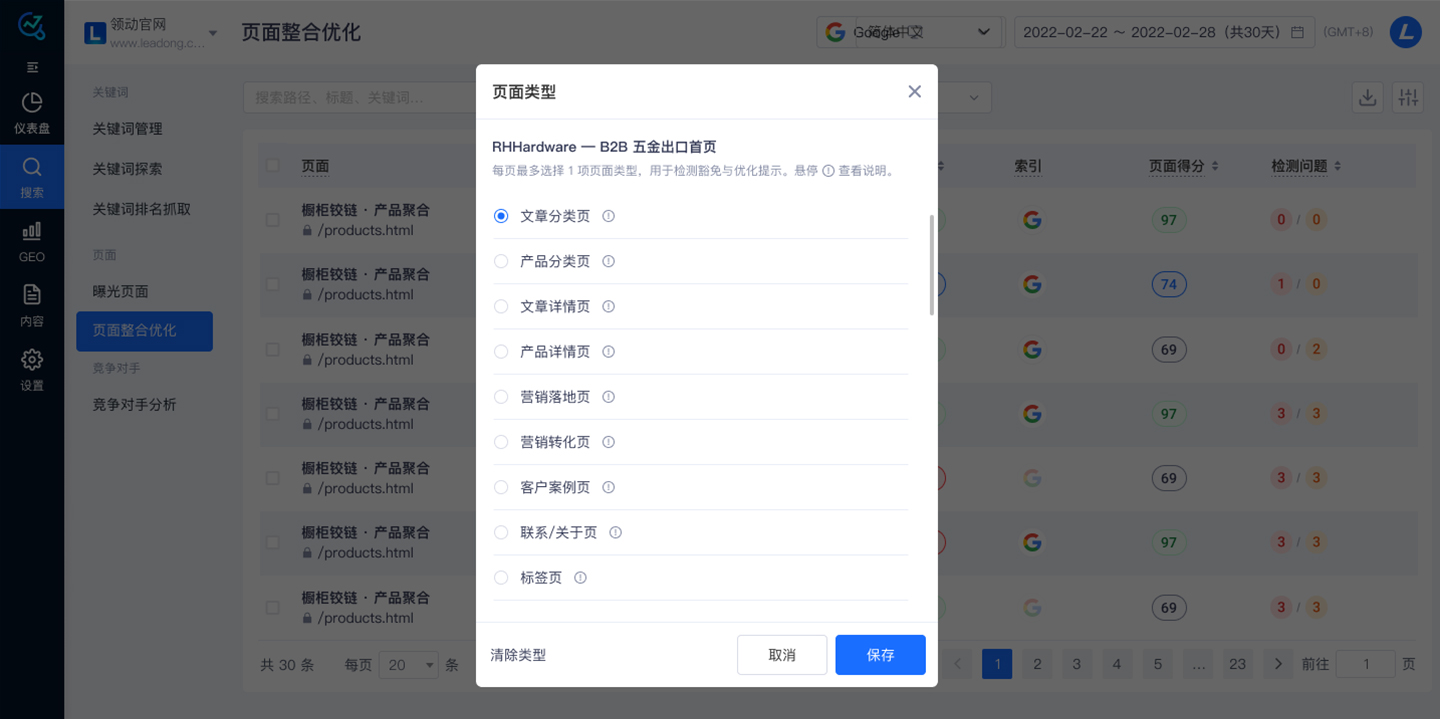Select the 文章分类页 radio option
1440x719 pixels.
coord(501,216)
